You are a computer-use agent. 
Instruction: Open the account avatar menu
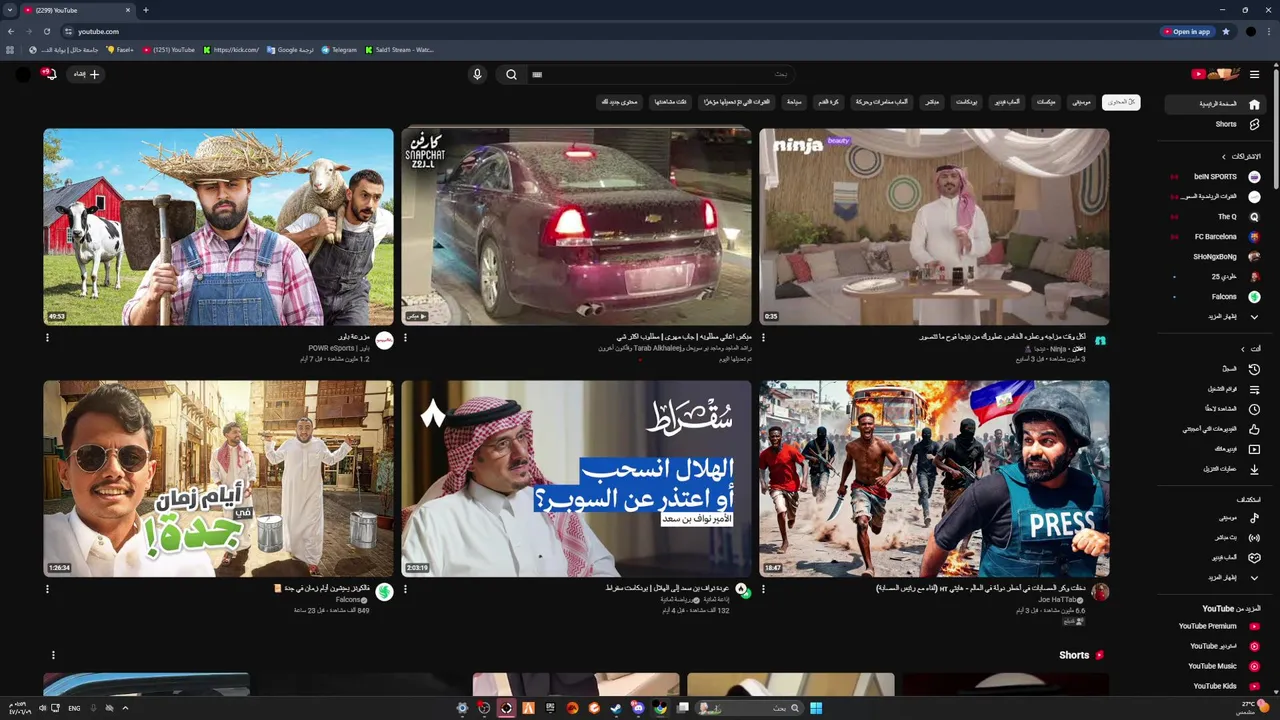23,74
